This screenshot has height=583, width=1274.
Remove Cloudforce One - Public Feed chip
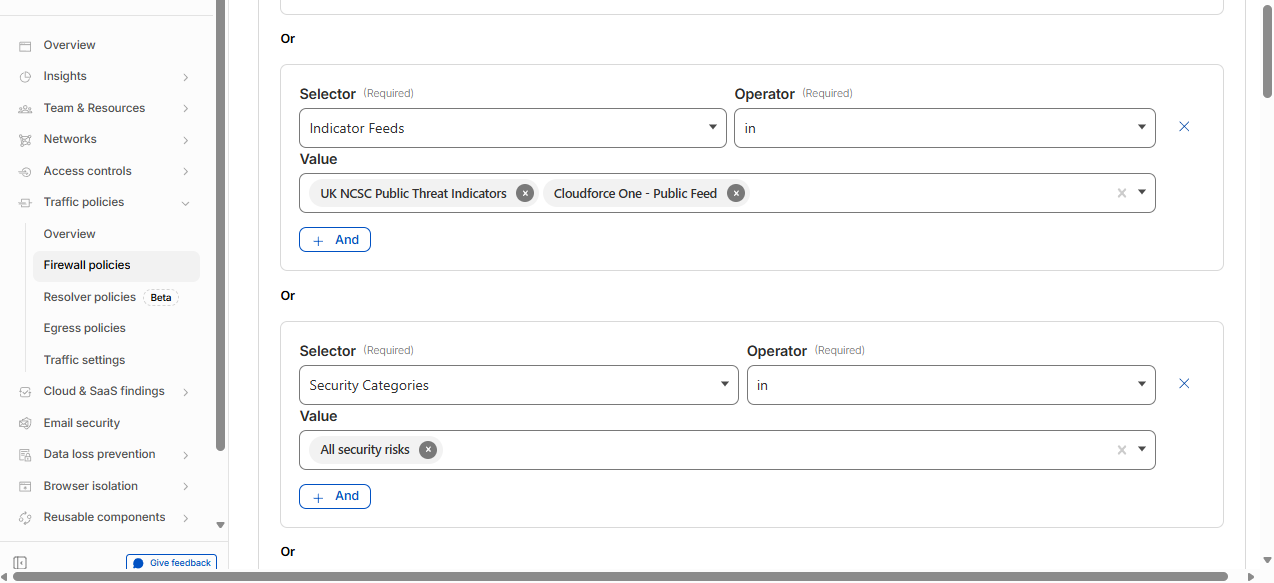pyautogui.click(x=736, y=194)
